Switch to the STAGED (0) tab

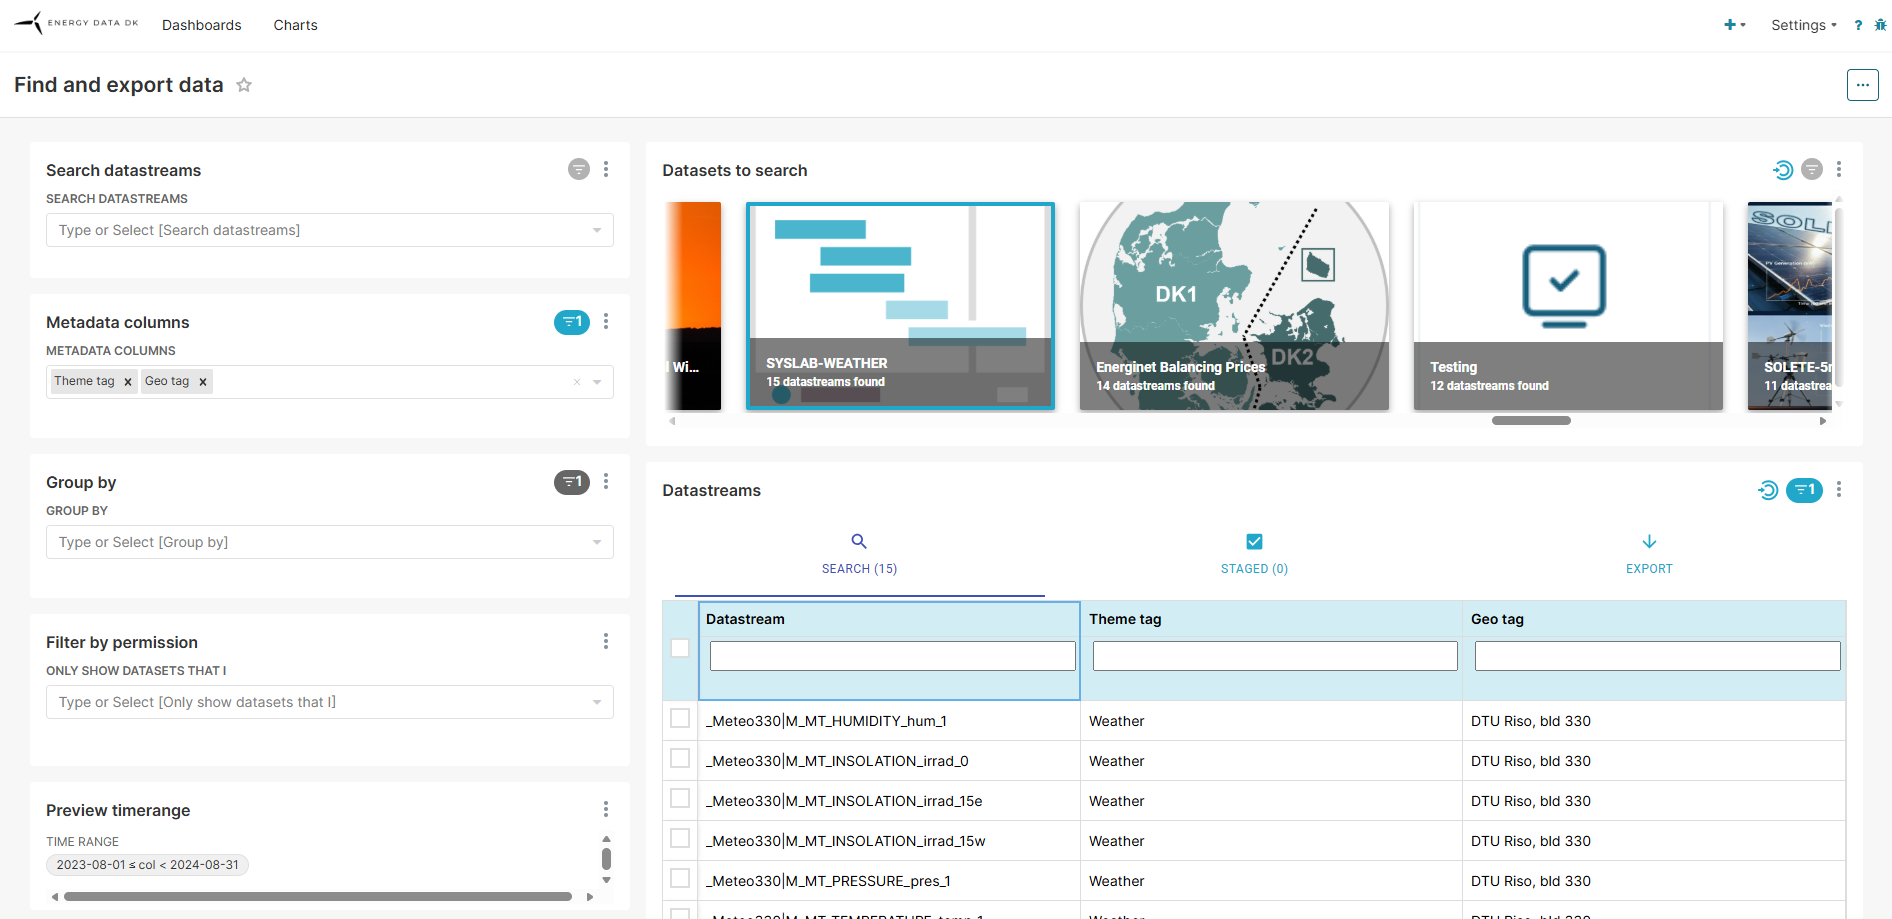point(1254,554)
